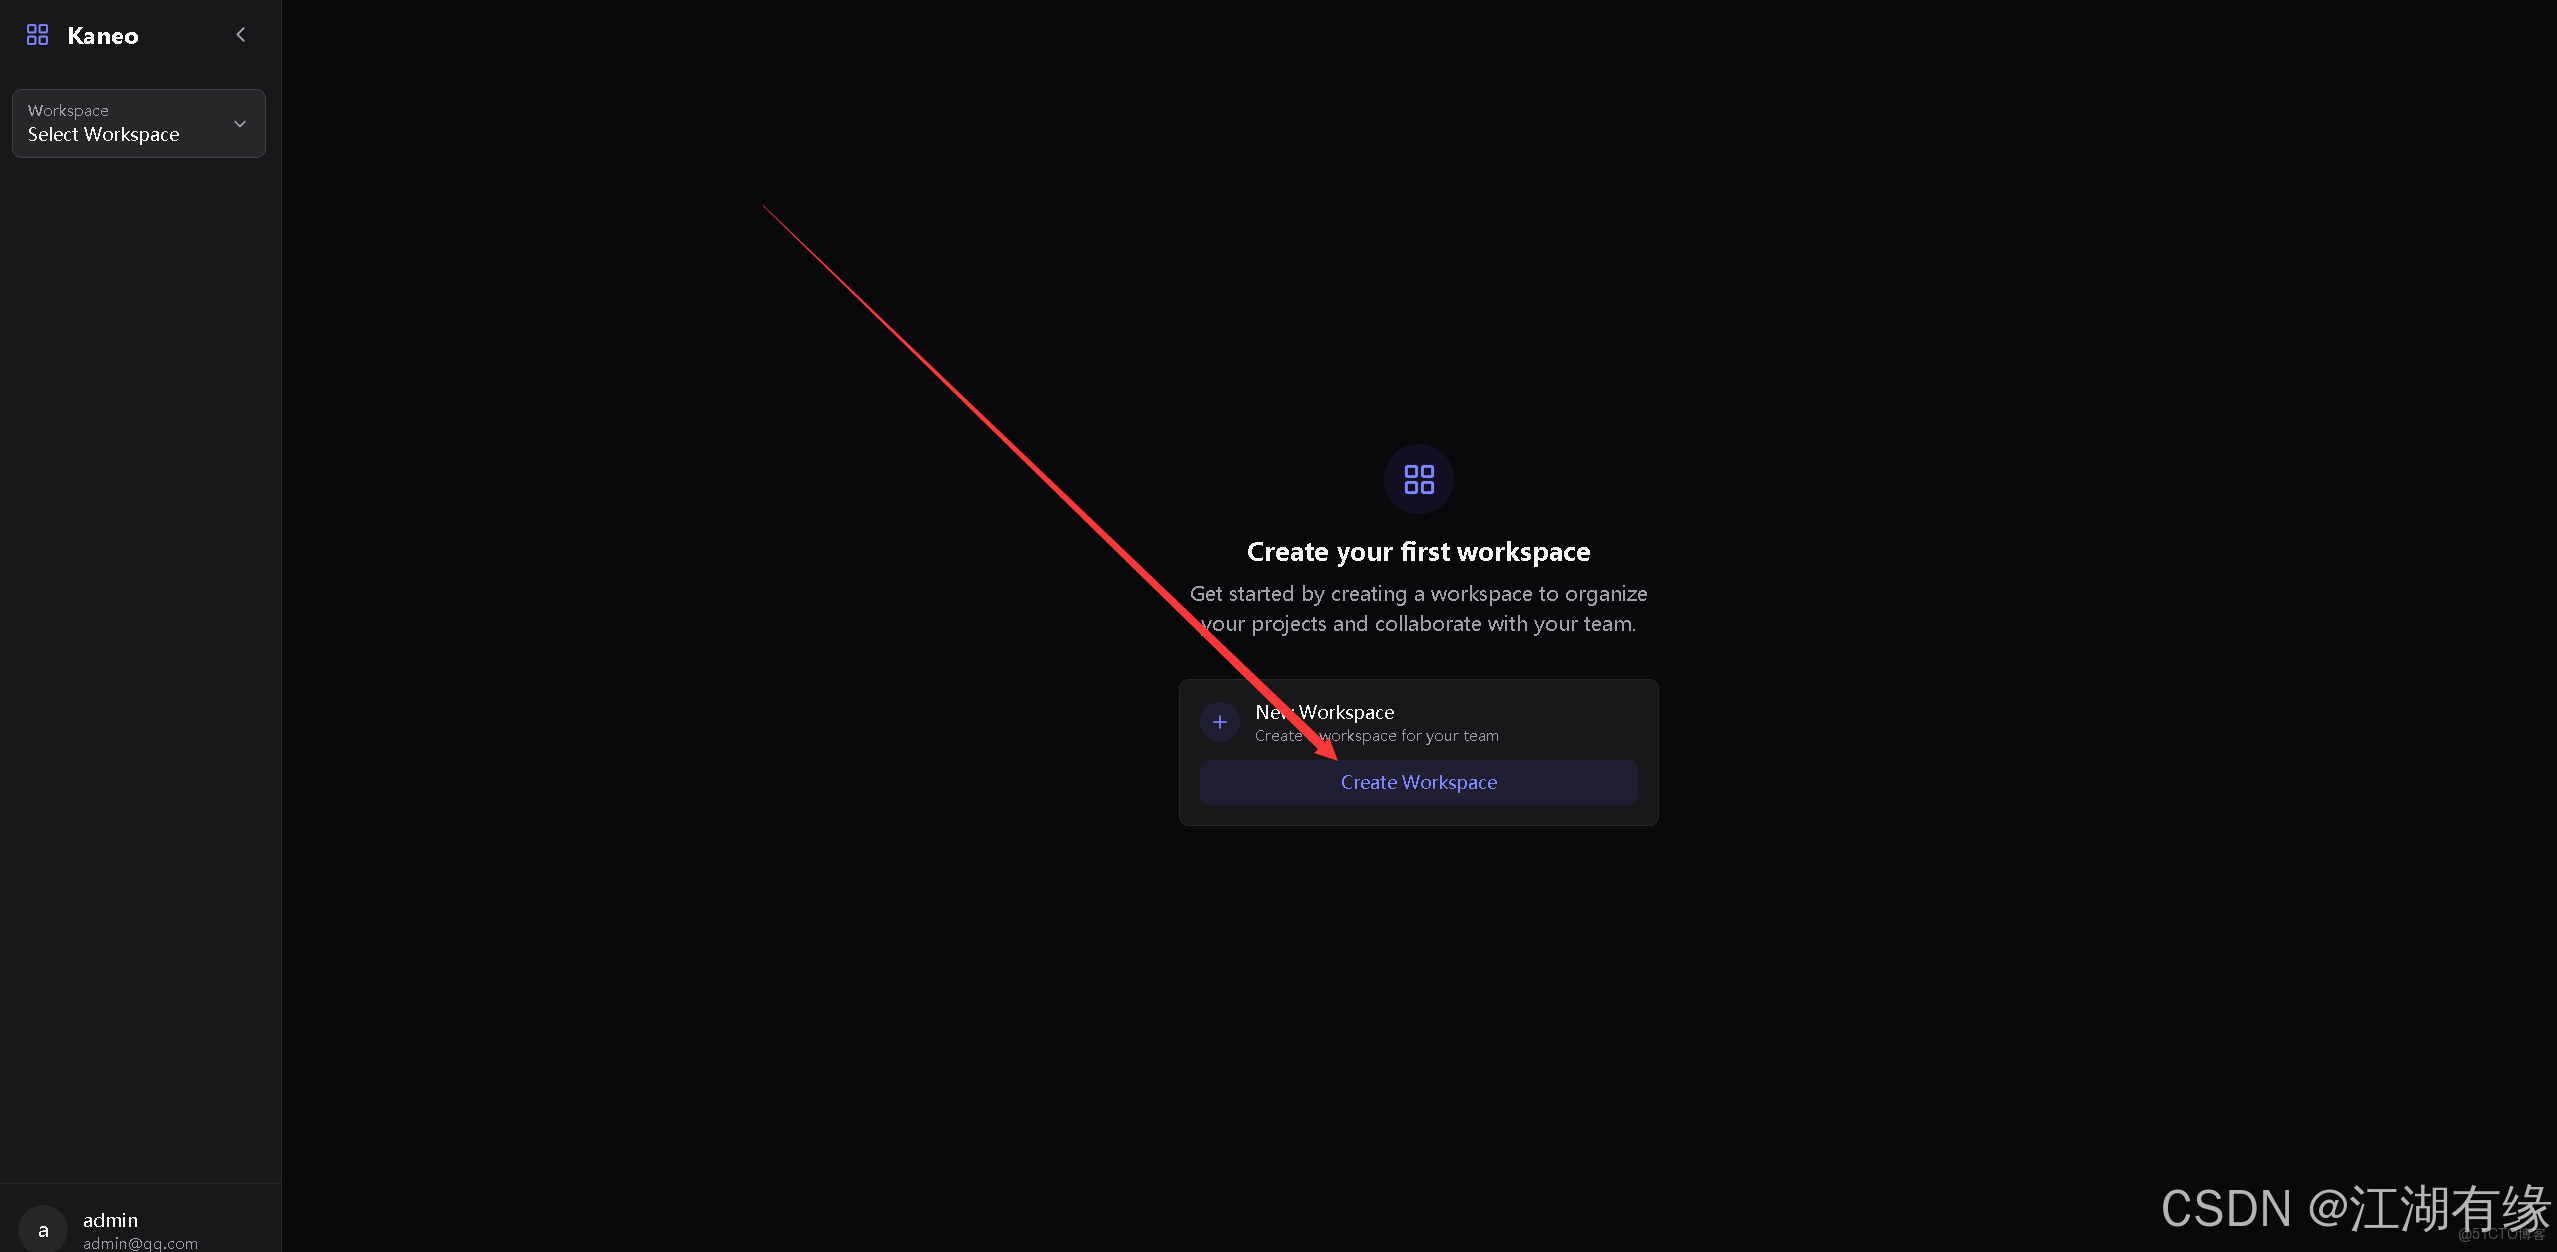2557x1252 pixels.
Task: Click the Workspace label above selector
Action: (x=68, y=110)
